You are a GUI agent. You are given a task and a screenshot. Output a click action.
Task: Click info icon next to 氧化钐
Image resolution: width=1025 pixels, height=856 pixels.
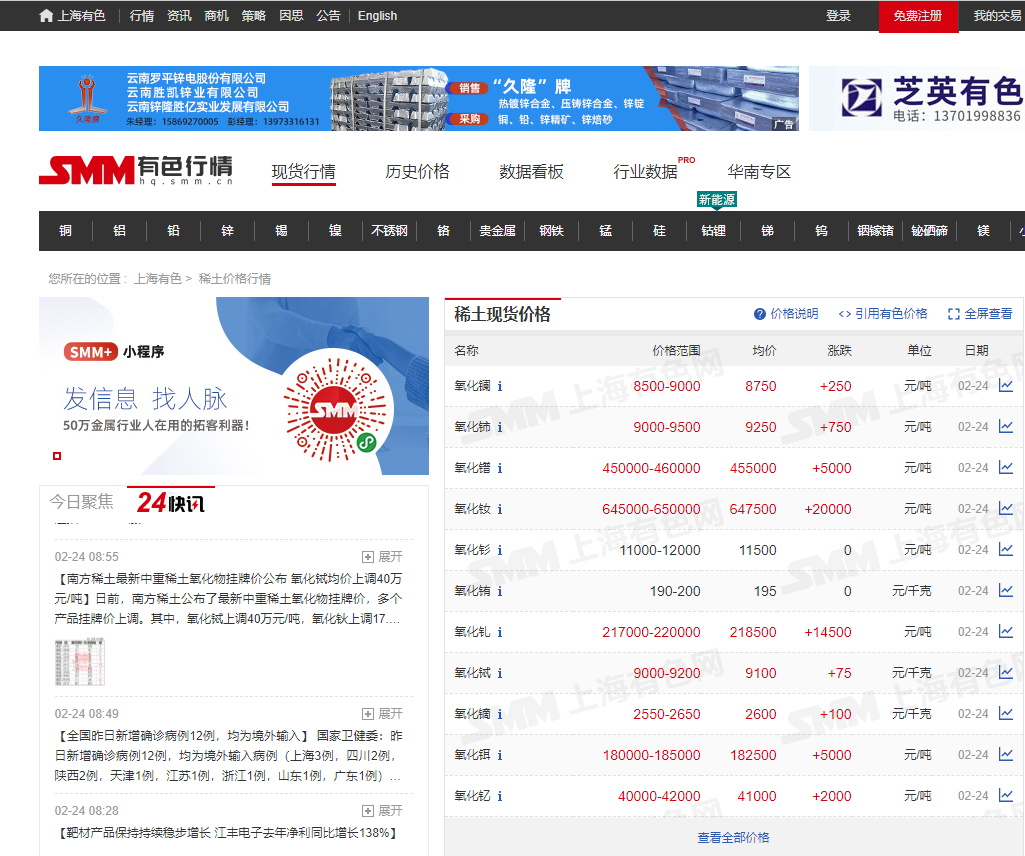[500, 551]
